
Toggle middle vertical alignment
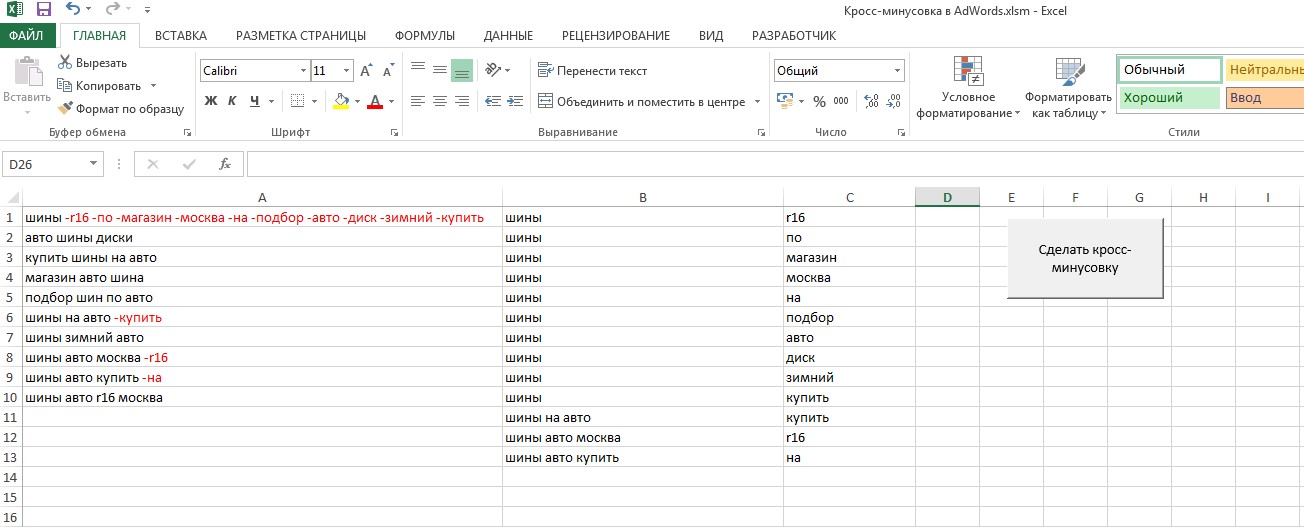point(439,70)
